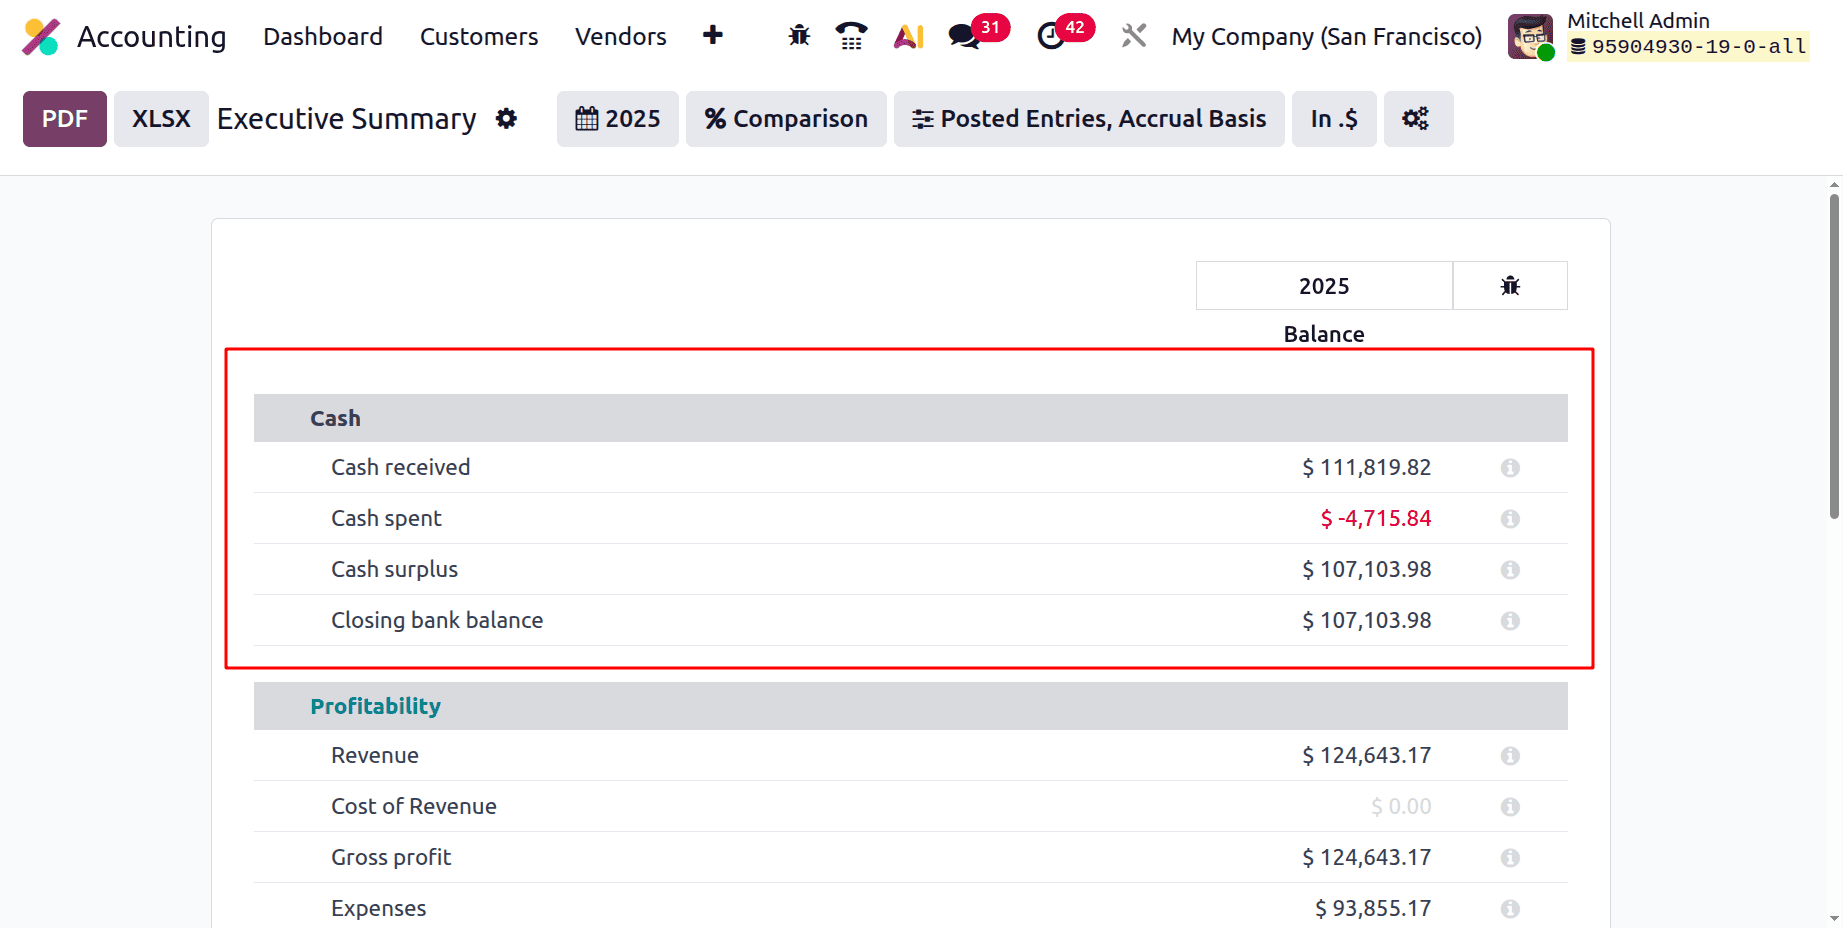
Task: Open the Posted Entries, Accrual Basis filter
Action: click(1088, 118)
